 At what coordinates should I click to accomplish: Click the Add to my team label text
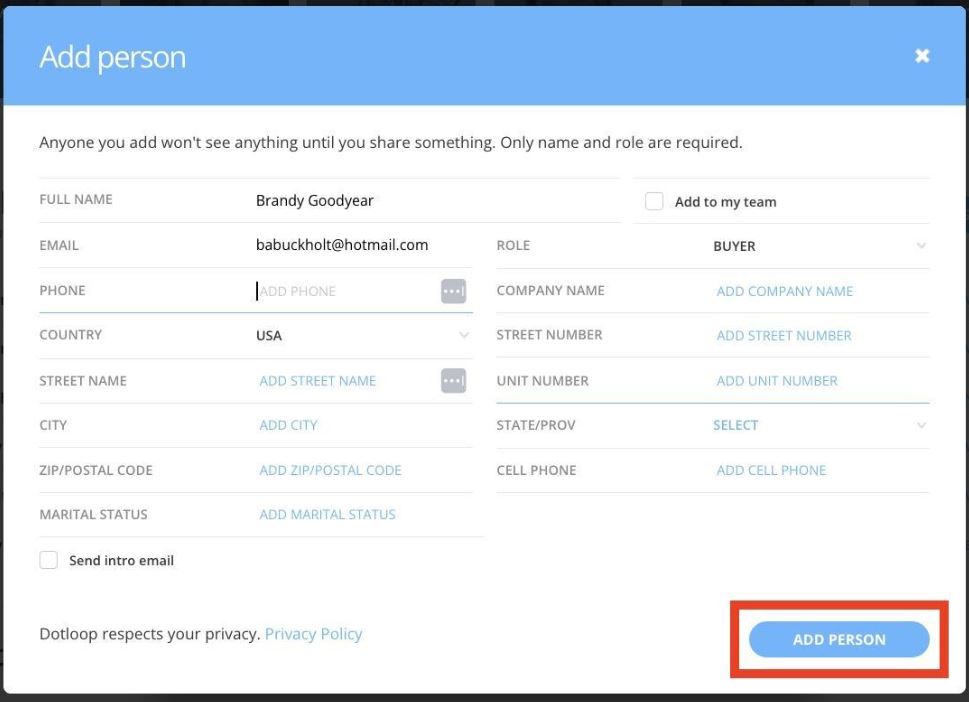[x=726, y=202]
